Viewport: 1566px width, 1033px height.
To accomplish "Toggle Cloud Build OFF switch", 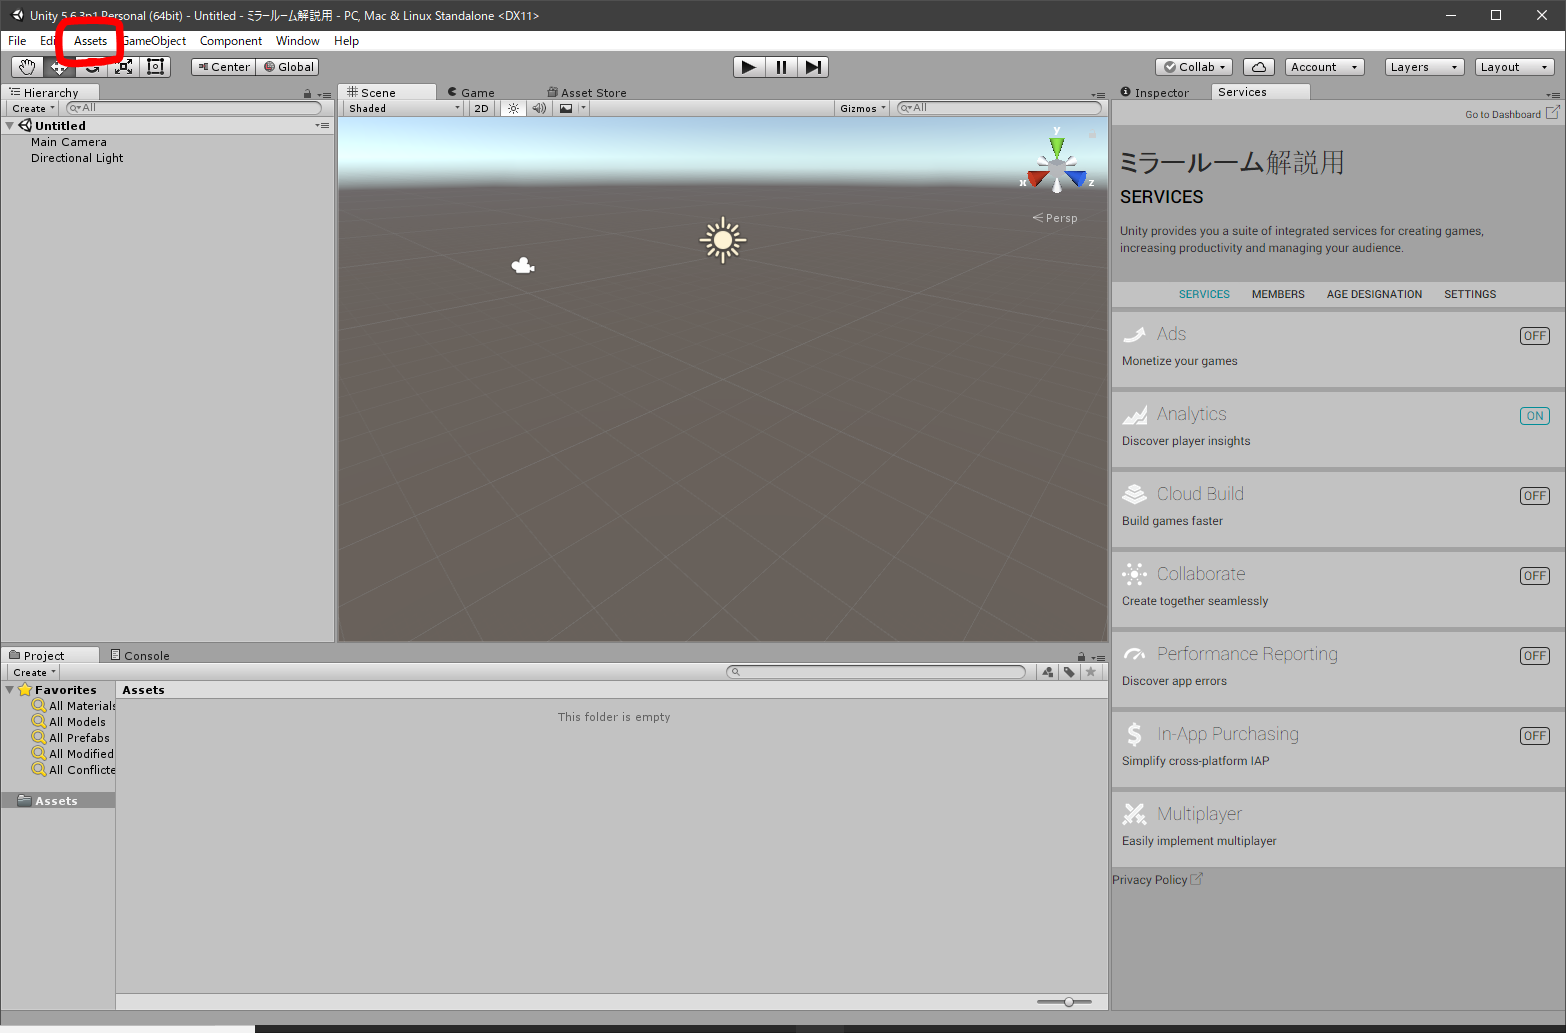I will [1535, 496].
